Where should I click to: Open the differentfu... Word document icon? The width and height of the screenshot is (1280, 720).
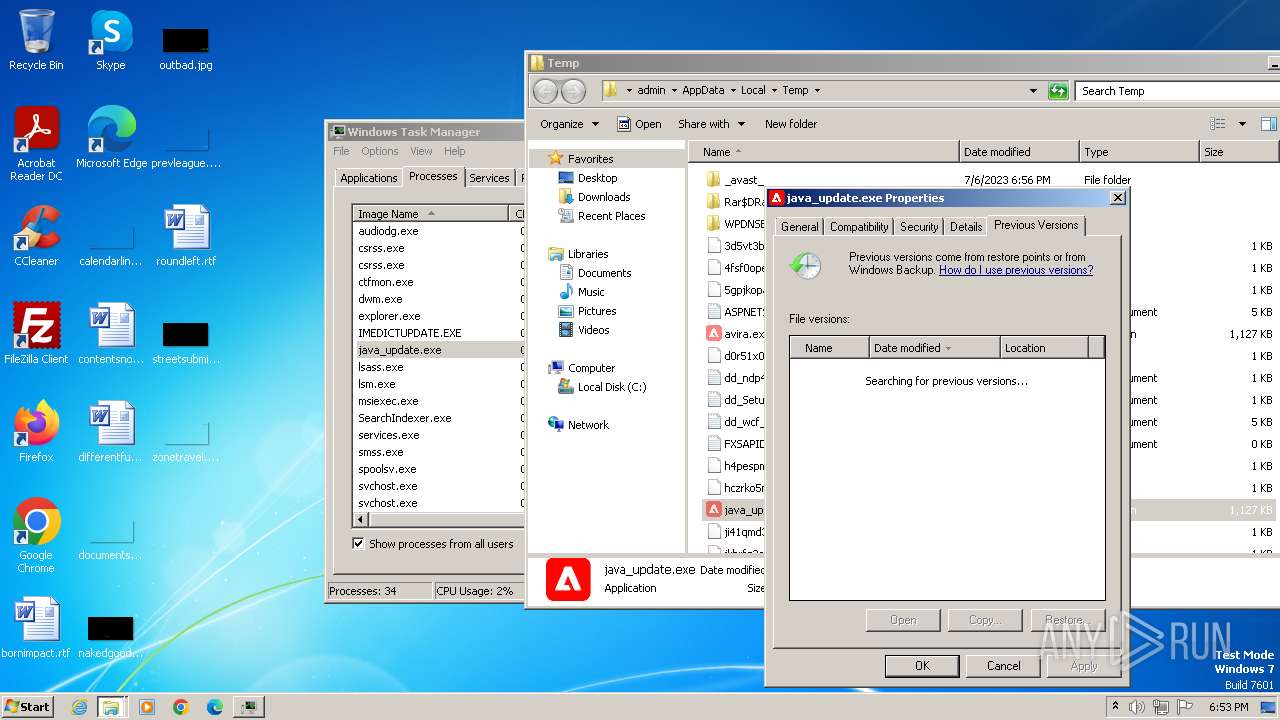coord(111,432)
